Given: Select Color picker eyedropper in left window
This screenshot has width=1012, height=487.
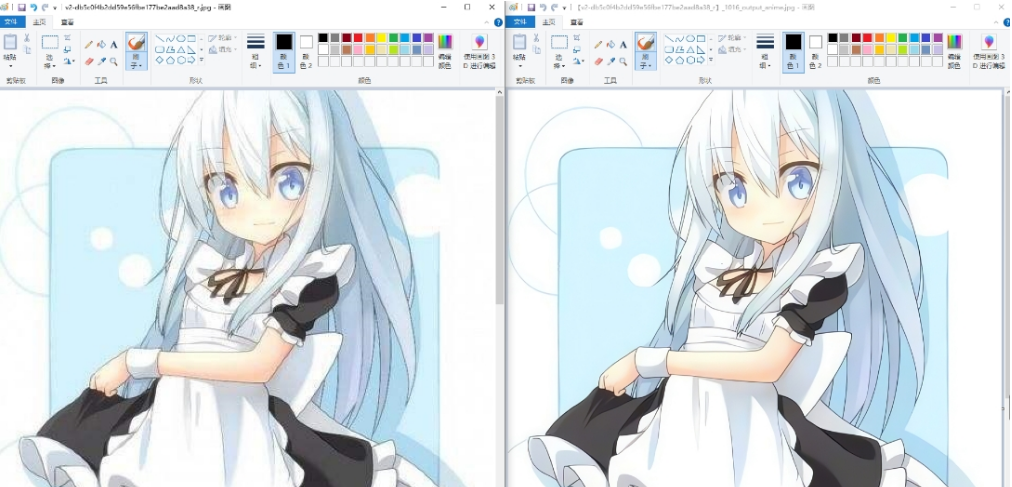Looking at the screenshot, I should click(101, 61).
